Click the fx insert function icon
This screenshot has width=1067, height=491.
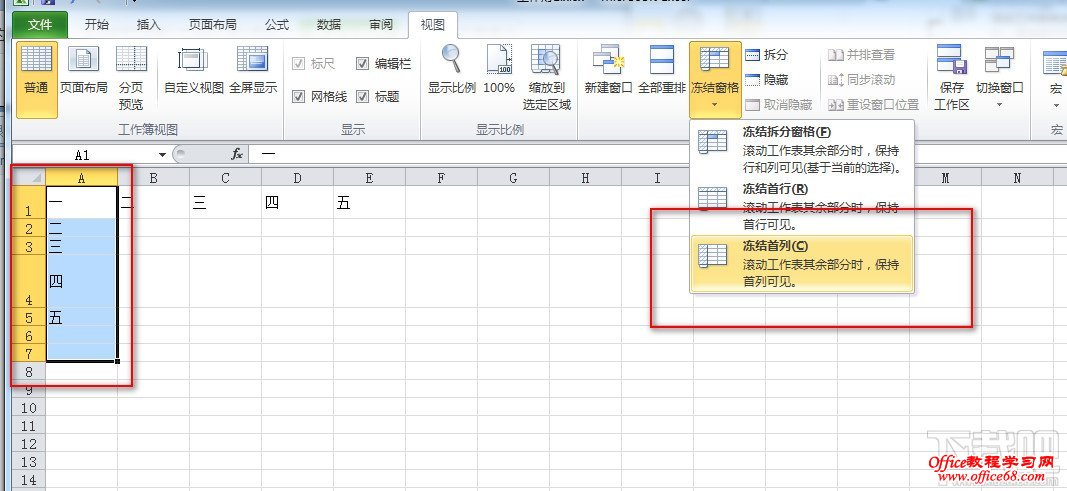point(237,154)
